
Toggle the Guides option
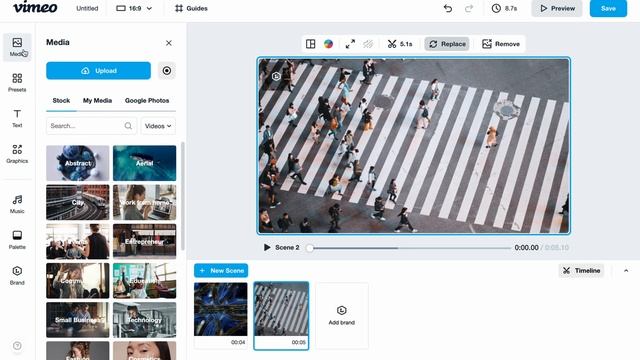pos(191,8)
